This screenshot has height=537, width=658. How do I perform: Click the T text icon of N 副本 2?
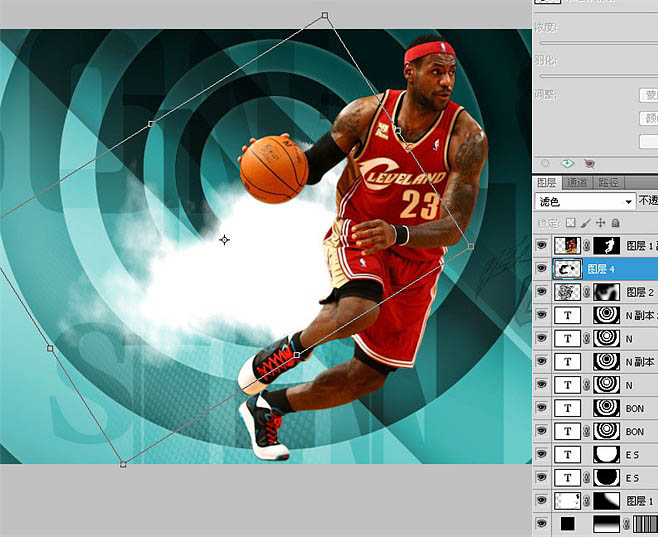pyautogui.click(x=567, y=315)
